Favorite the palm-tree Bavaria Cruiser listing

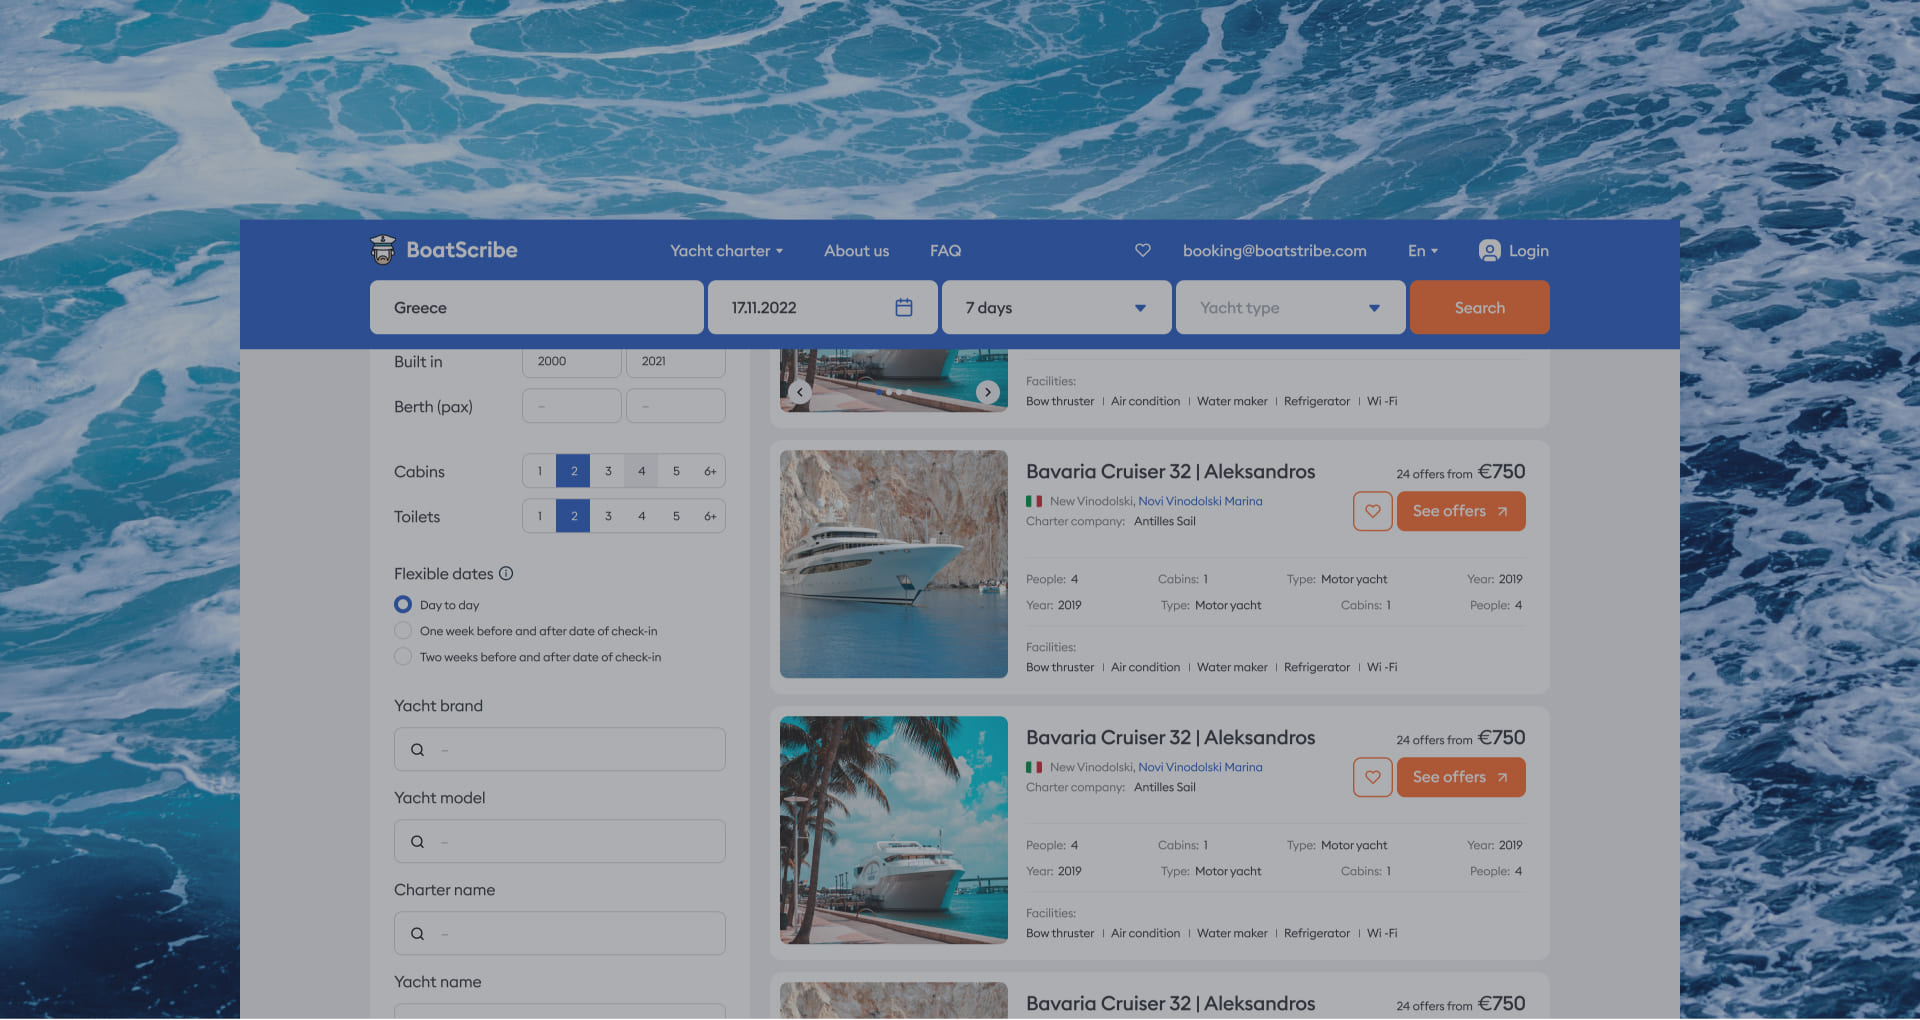tap(1373, 777)
